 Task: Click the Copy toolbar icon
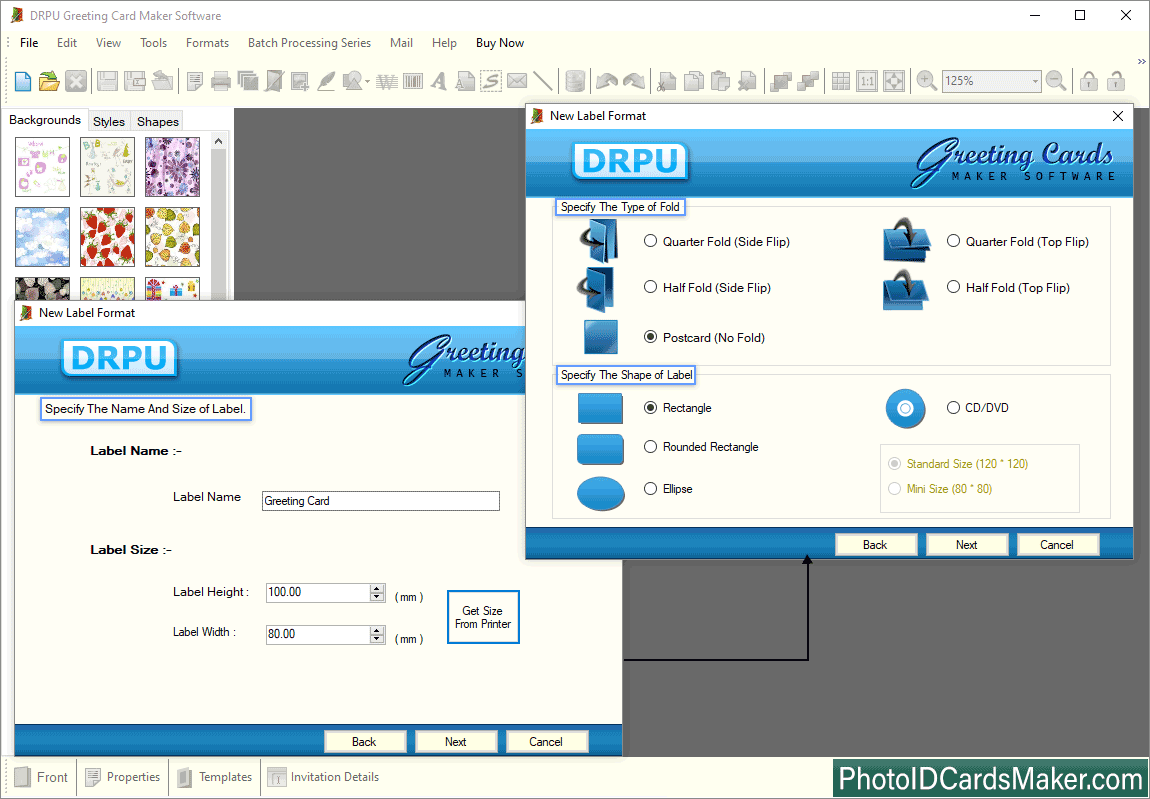coord(694,81)
